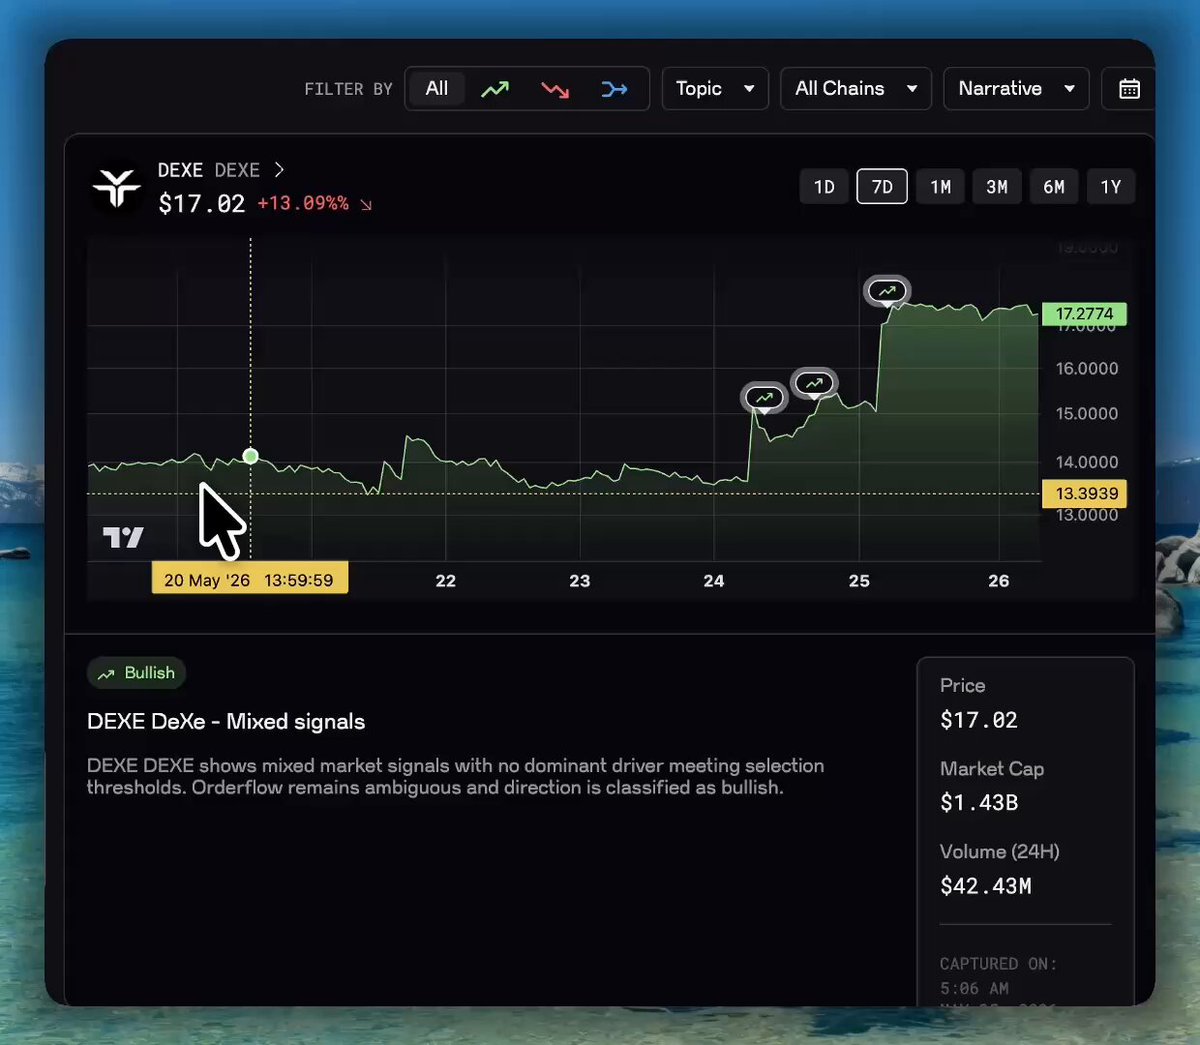The image size is (1200, 1045).
Task: Click the first bullish marker on the 24th
Action: pos(764,398)
